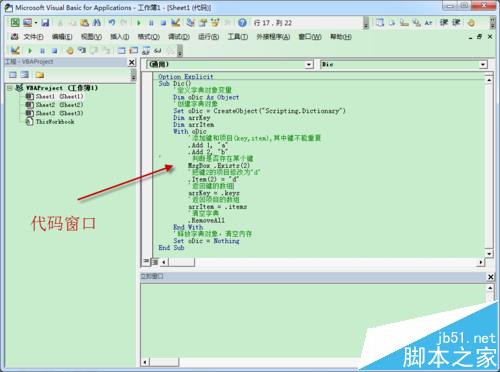Click the Quick Watch glasses icon
Screen dimensions: 500x372
point(158,51)
